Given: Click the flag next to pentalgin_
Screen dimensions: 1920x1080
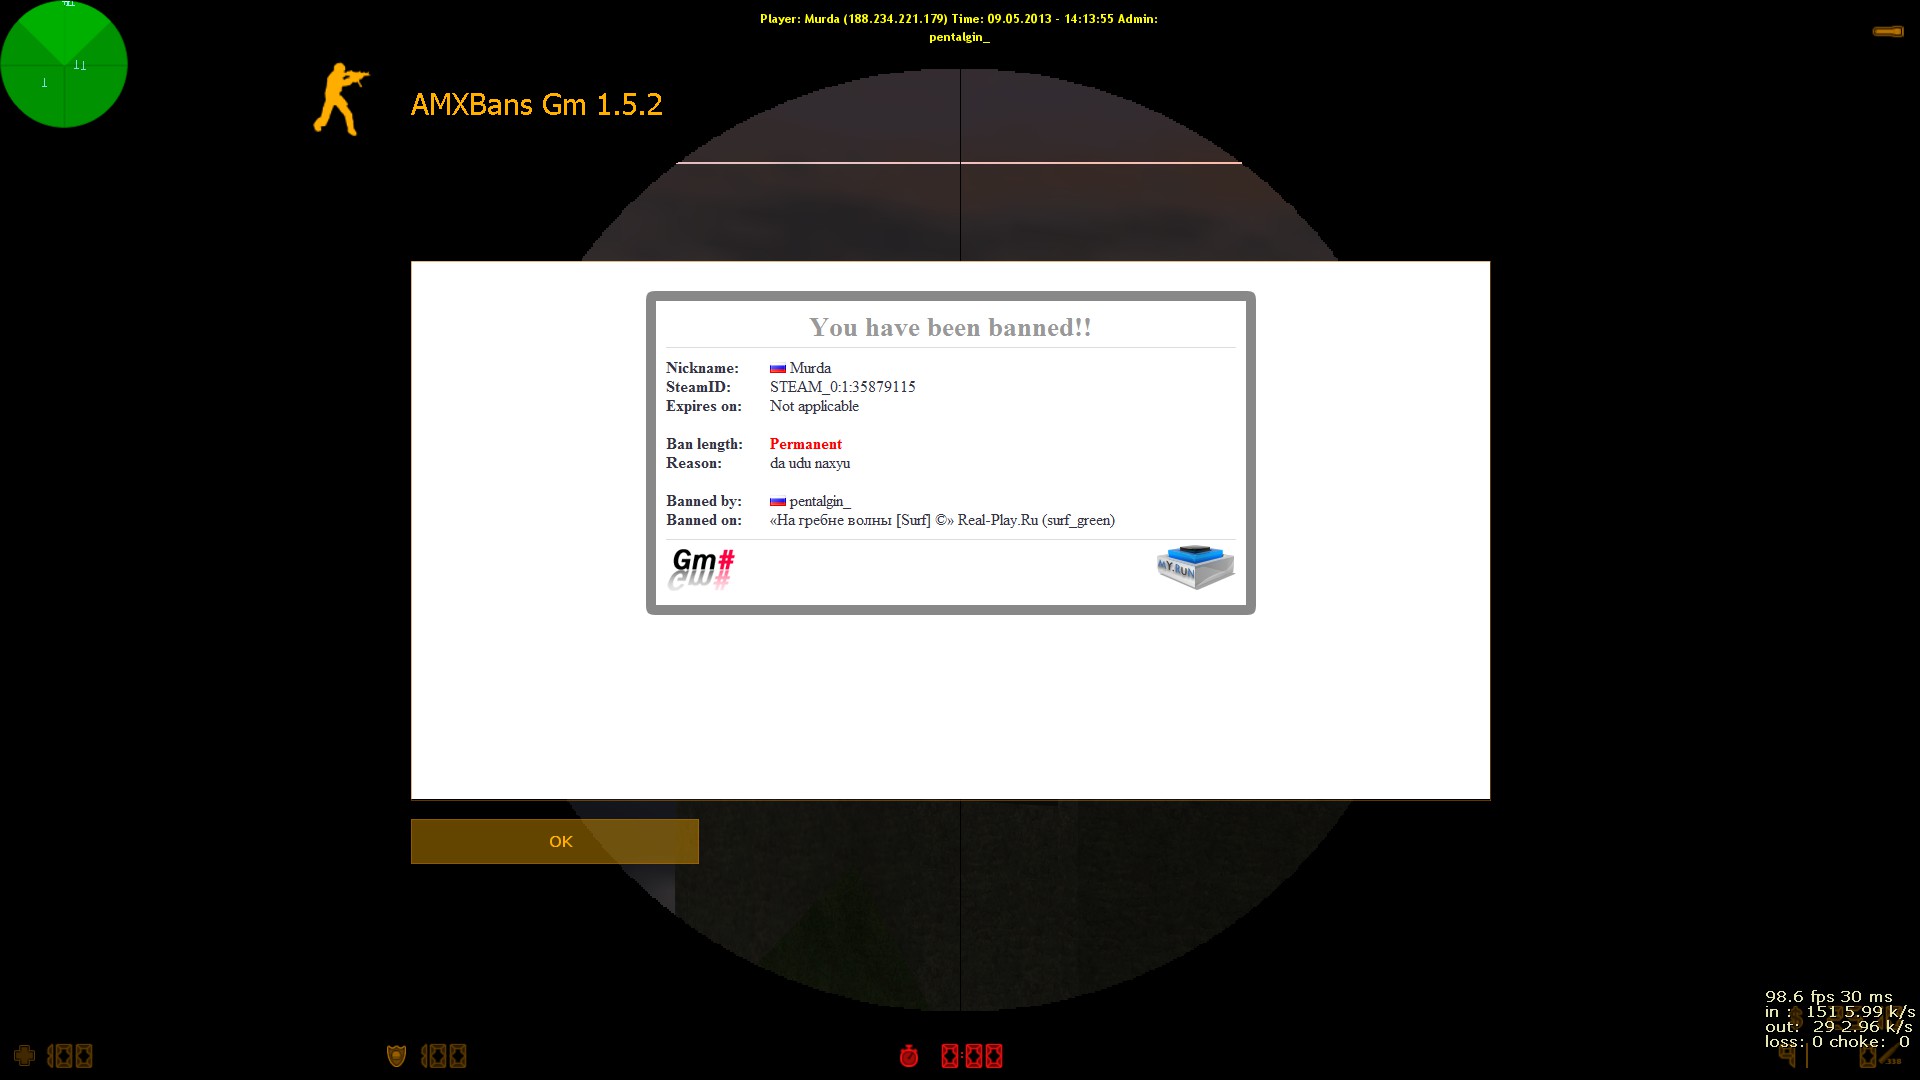Looking at the screenshot, I should (x=777, y=502).
